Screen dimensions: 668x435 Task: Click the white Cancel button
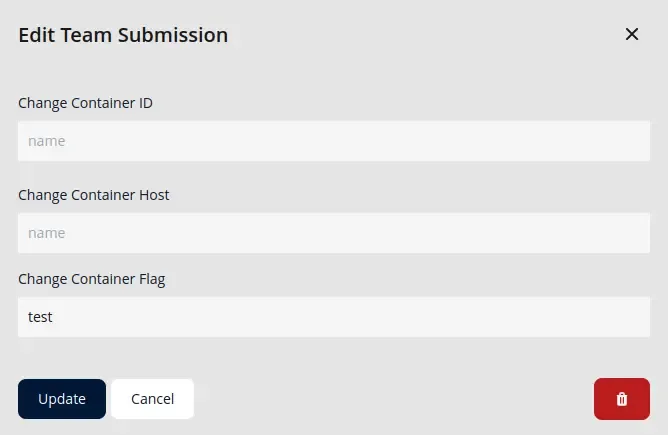click(x=153, y=399)
